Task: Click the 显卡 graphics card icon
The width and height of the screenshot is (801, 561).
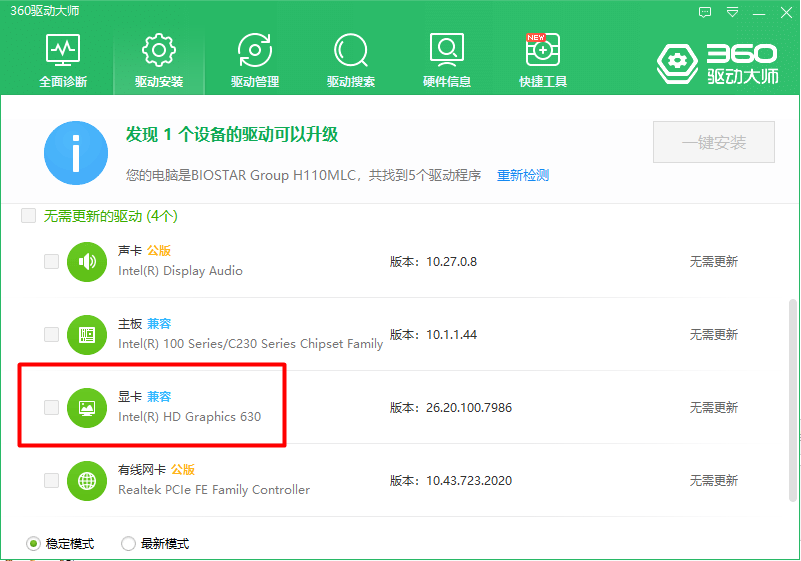Action: point(87,408)
